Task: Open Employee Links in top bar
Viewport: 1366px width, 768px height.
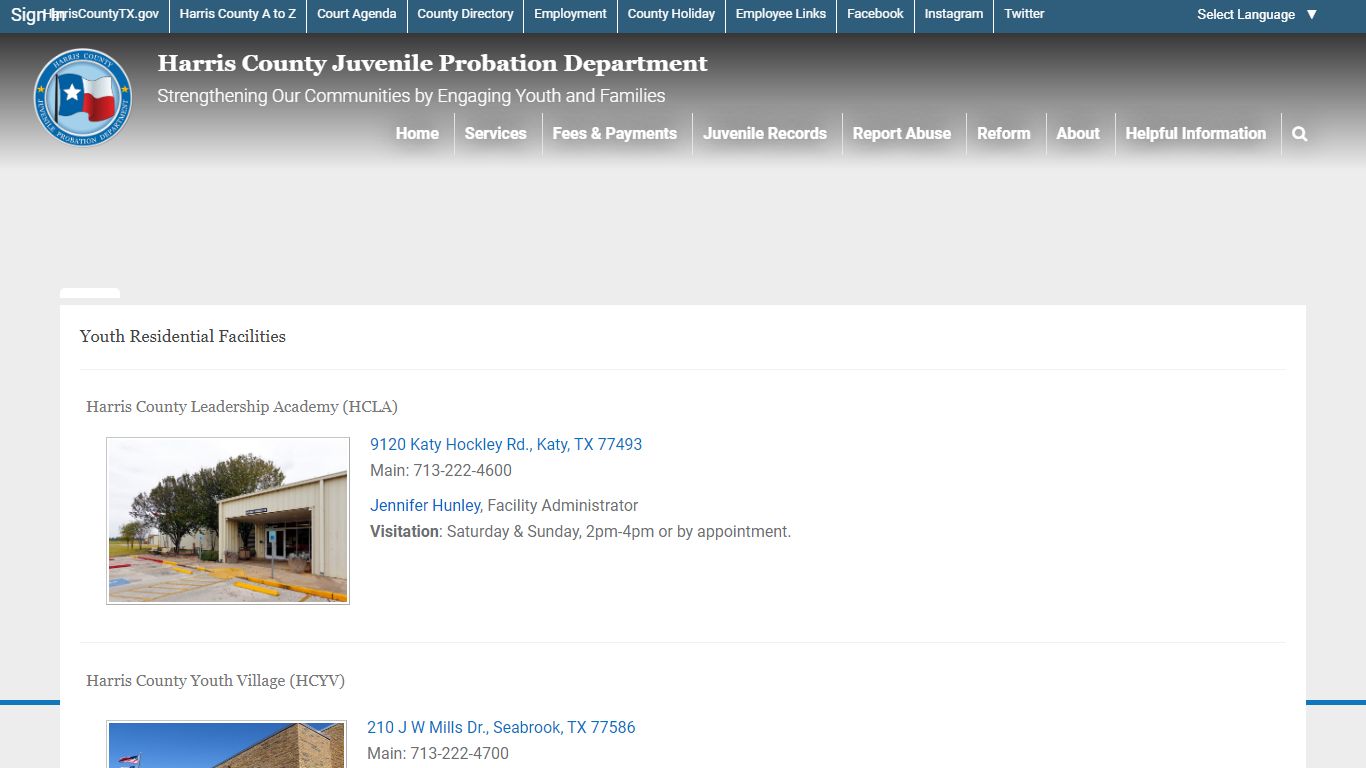Action: pos(781,14)
